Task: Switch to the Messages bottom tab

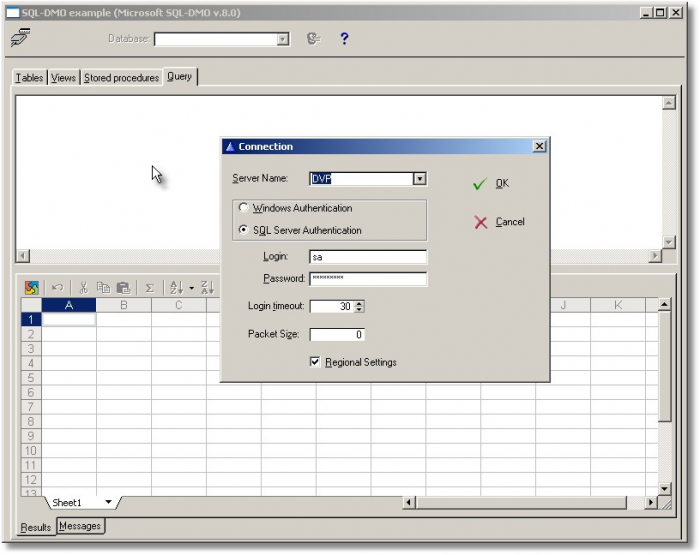Action: [x=80, y=526]
